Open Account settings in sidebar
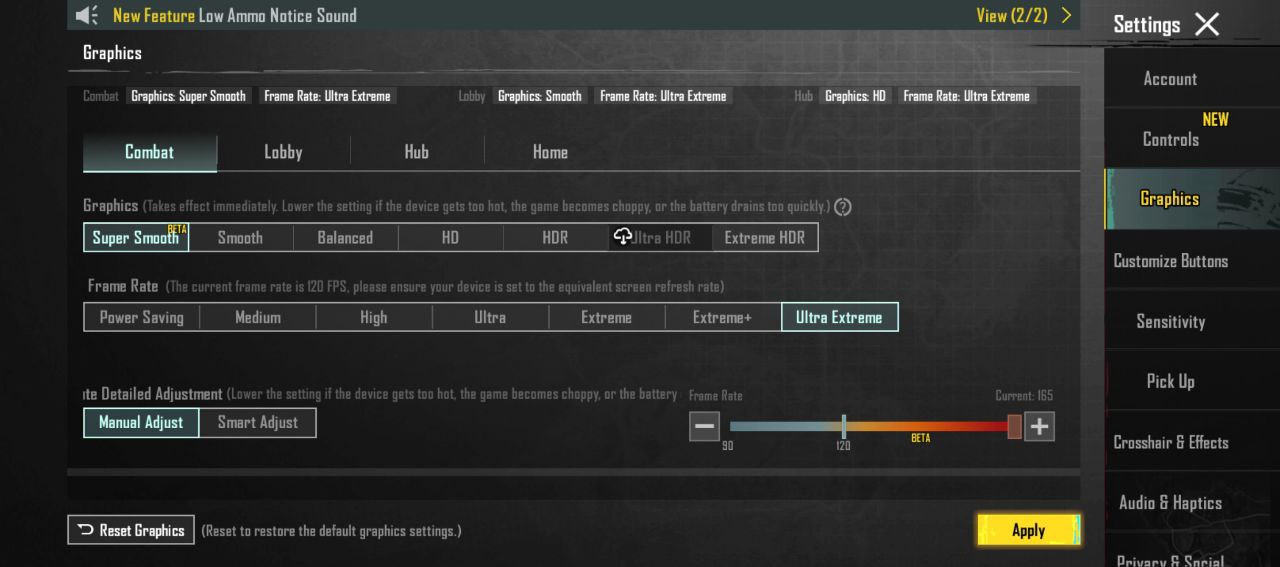The width and height of the screenshot is (1280, 567). (x=1170, y=79)
